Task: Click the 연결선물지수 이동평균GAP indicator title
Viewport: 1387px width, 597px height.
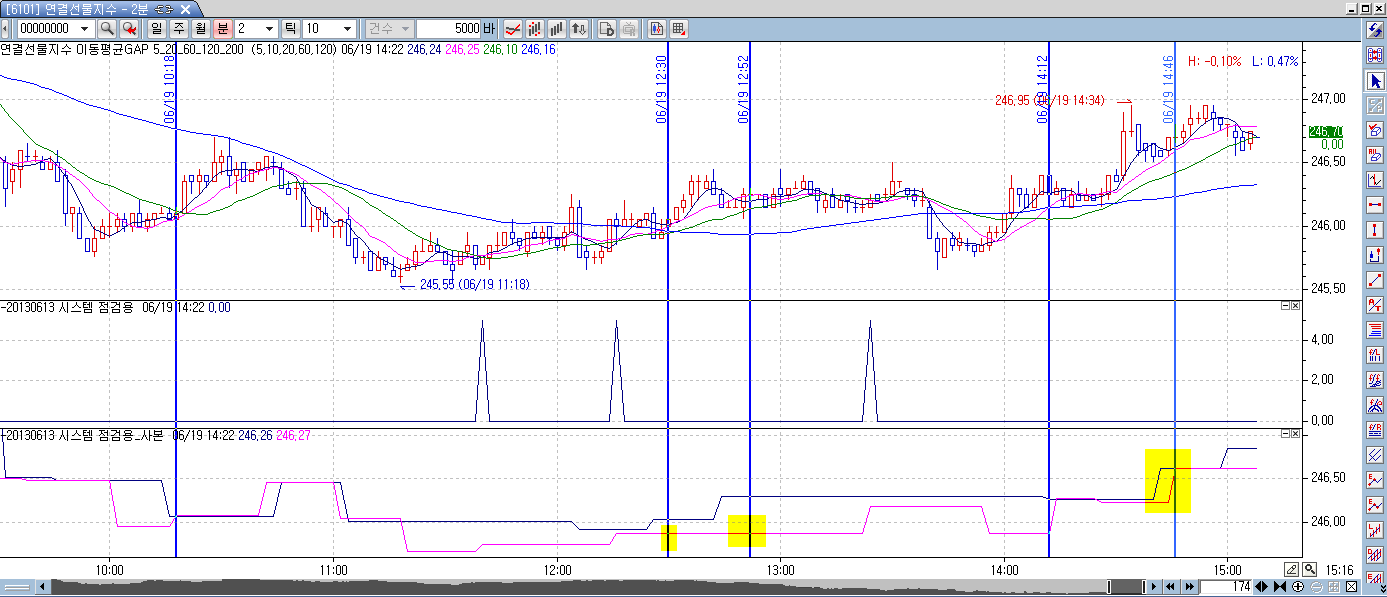Action: (x=123, y=48)
